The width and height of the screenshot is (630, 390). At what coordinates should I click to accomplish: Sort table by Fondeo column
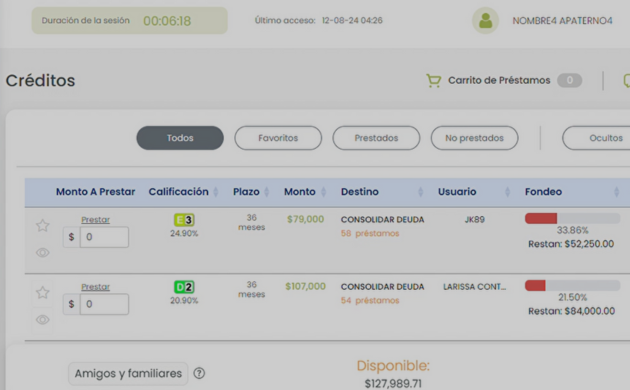[617, 192]
